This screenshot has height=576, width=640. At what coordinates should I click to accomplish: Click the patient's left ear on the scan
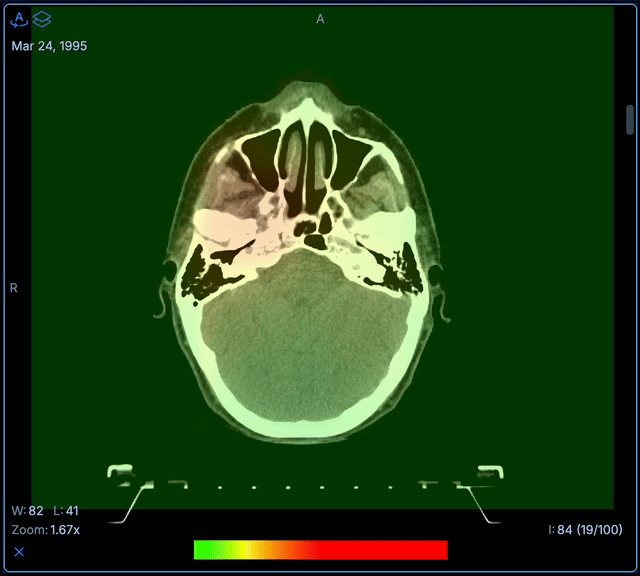[x=441, y=298]
